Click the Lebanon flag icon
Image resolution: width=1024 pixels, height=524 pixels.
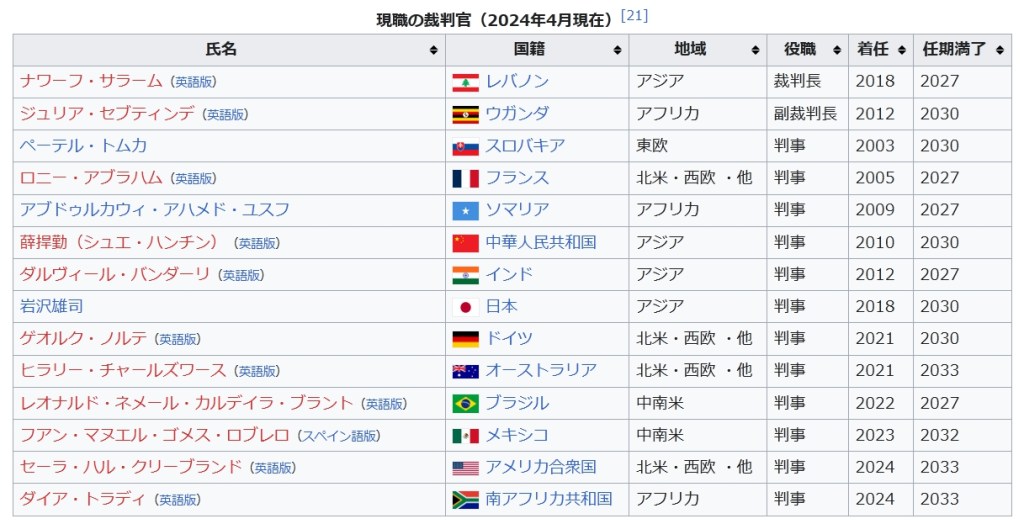[x=465, y=82]
